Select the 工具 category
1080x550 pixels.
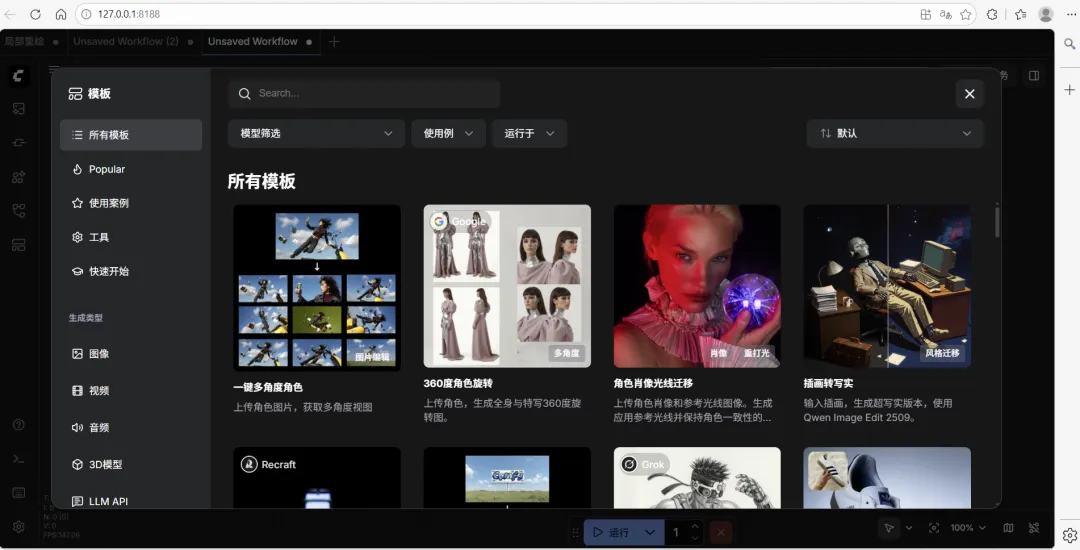pyautogui.click(x=131, y=237)
